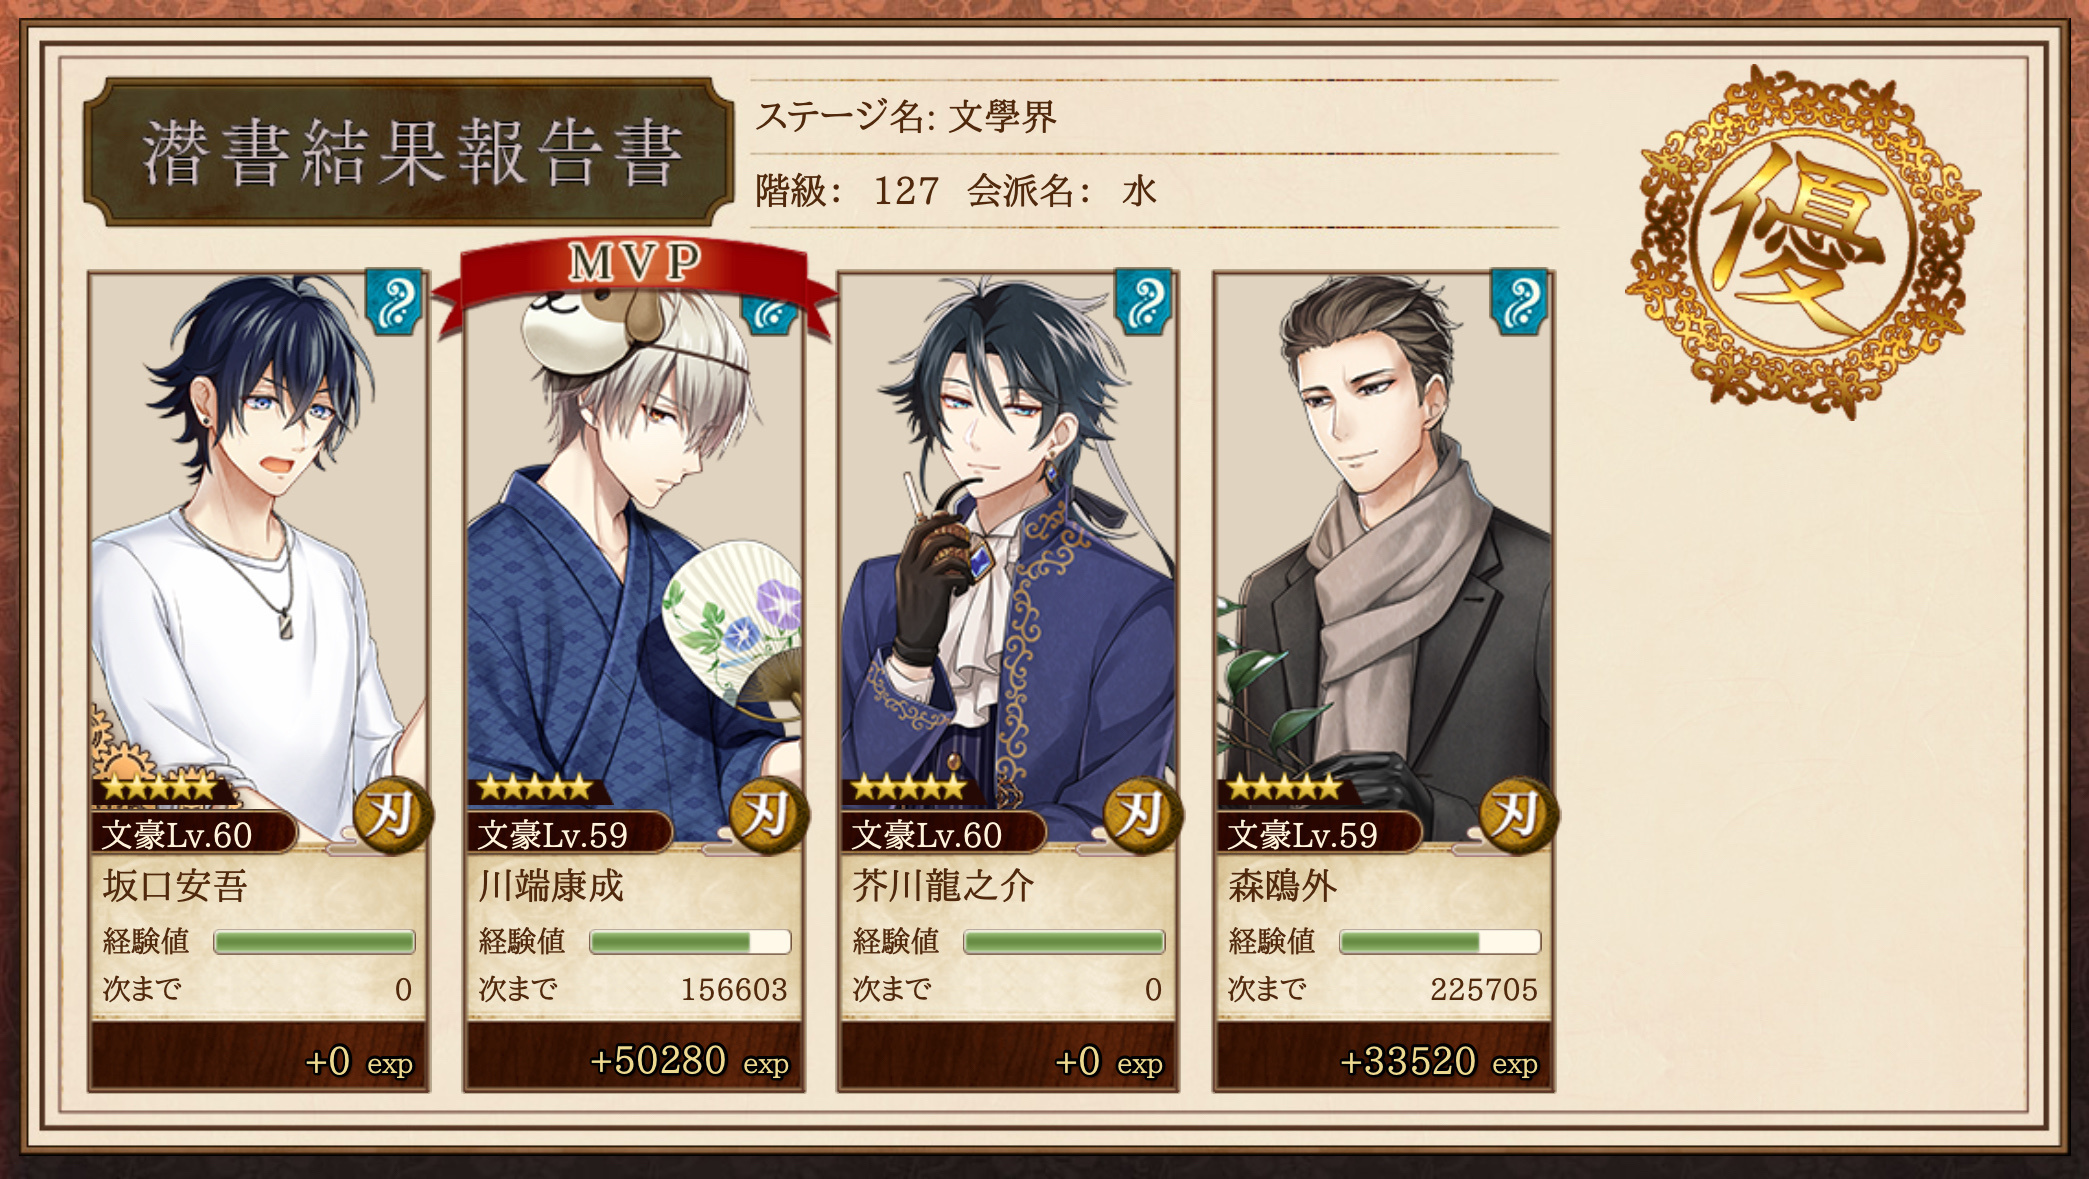Click the 潜書結果報告書 title plaque

[410, 152]
